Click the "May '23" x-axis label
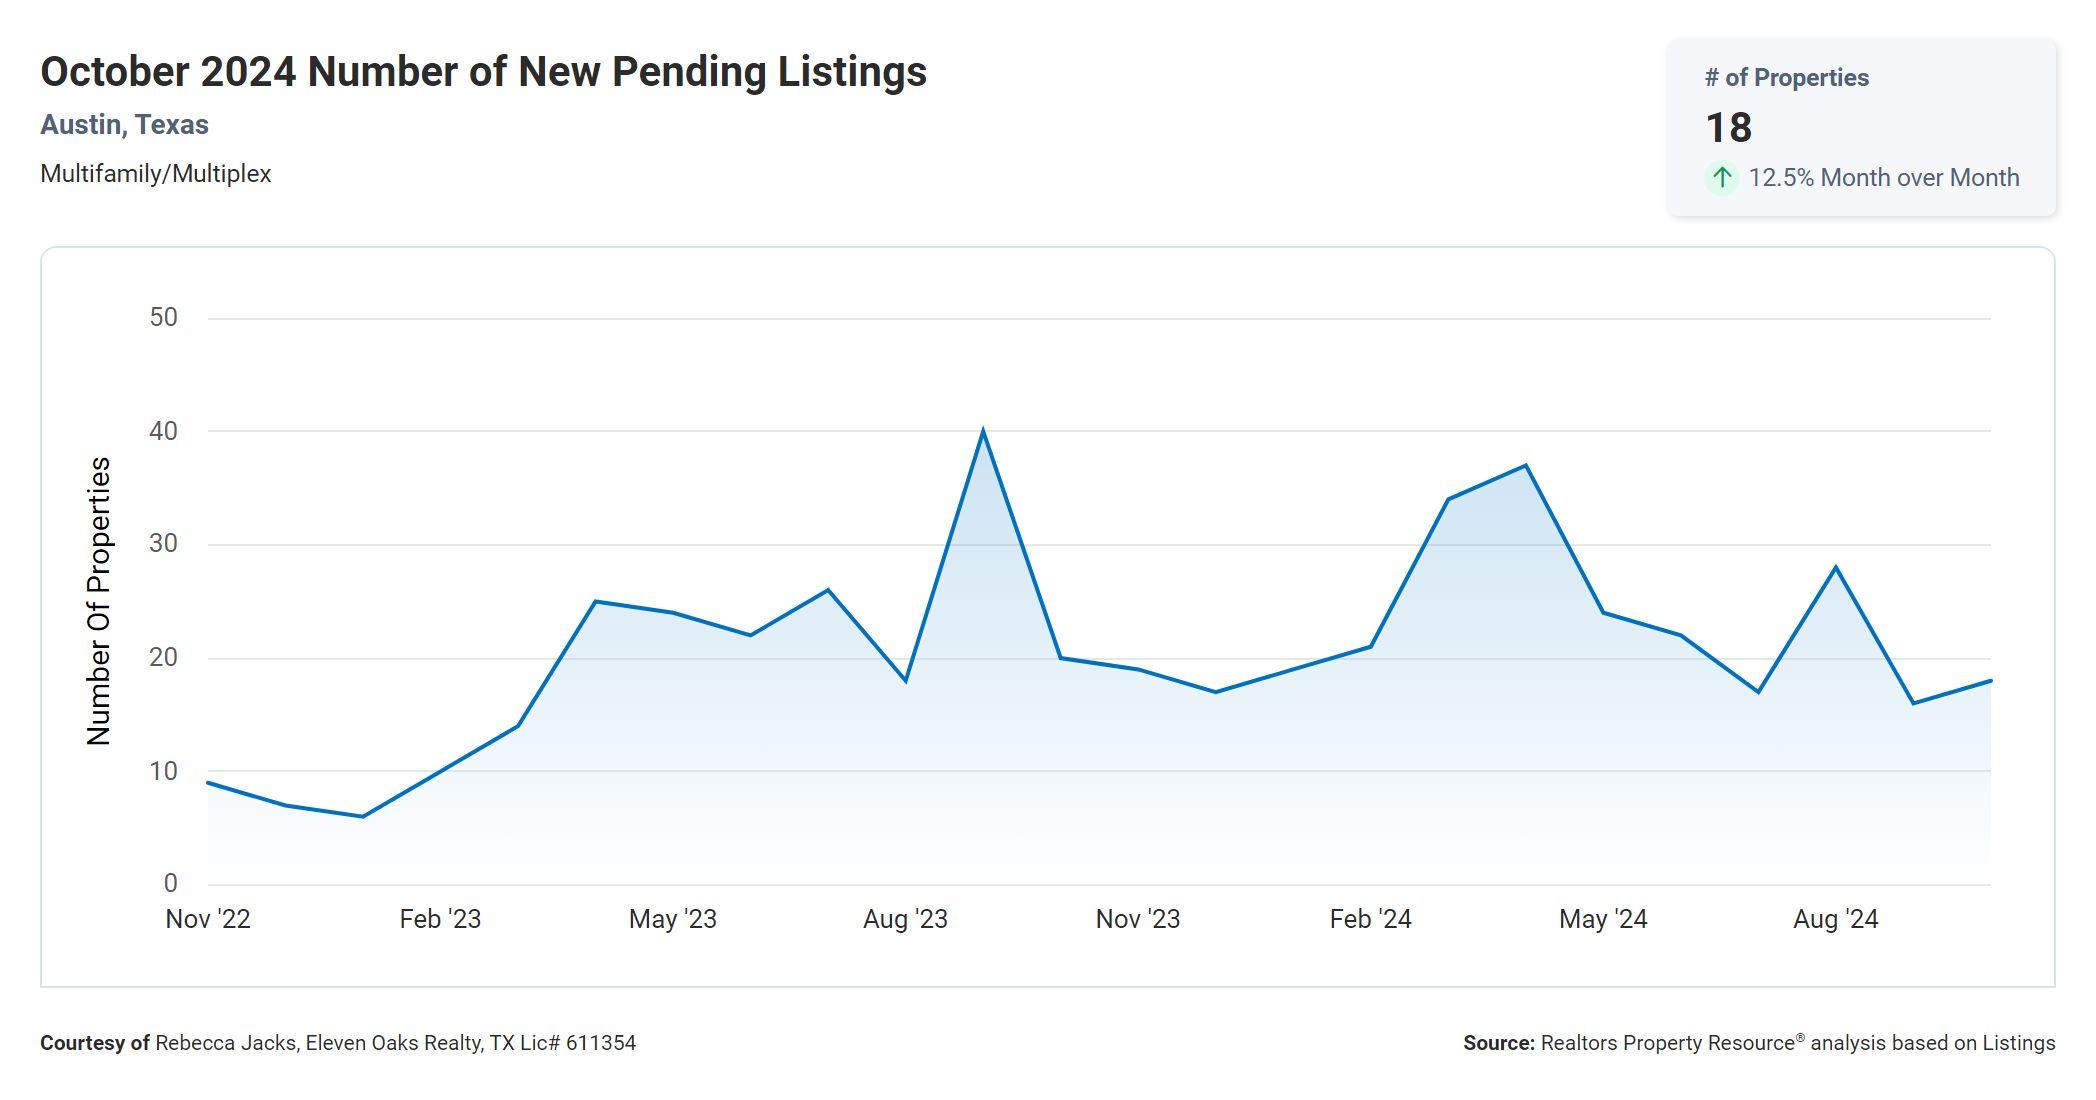Viewport: 2096px width, 1100px height. (x=672, y=919)
